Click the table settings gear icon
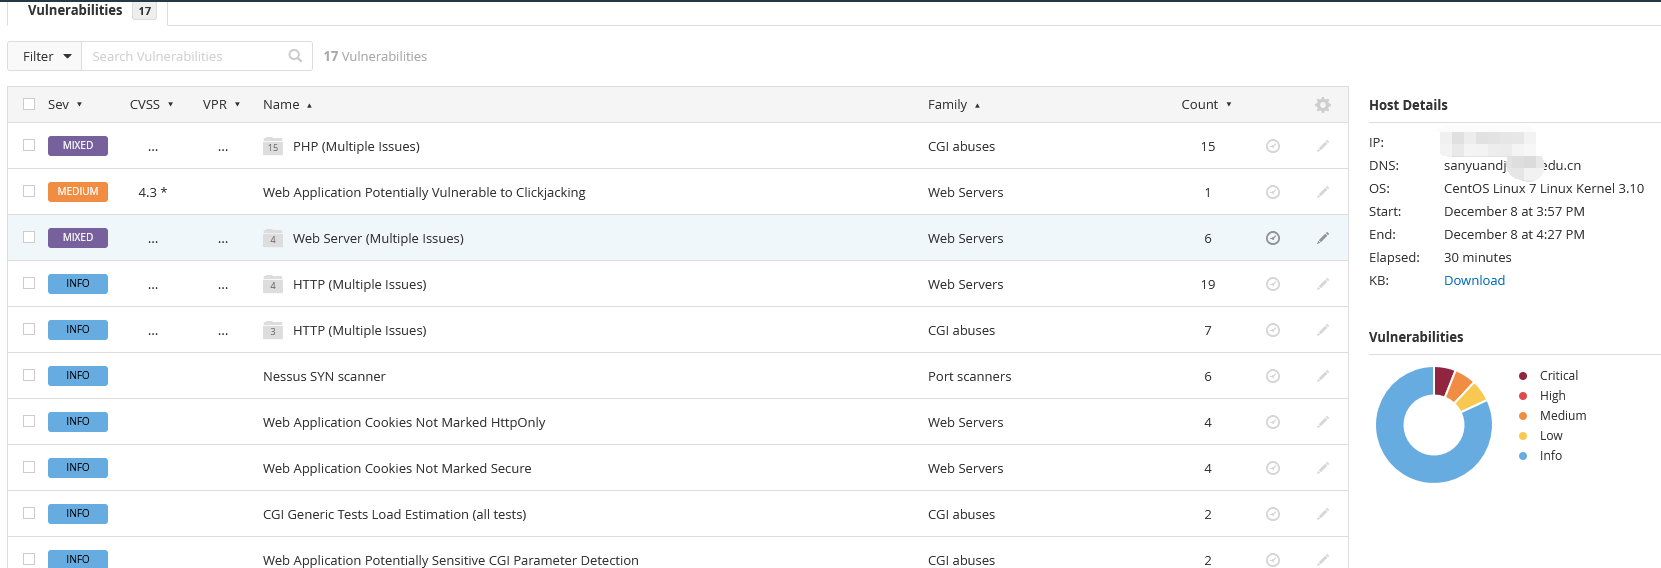 pyautogui.click(x=1322, y=105)
